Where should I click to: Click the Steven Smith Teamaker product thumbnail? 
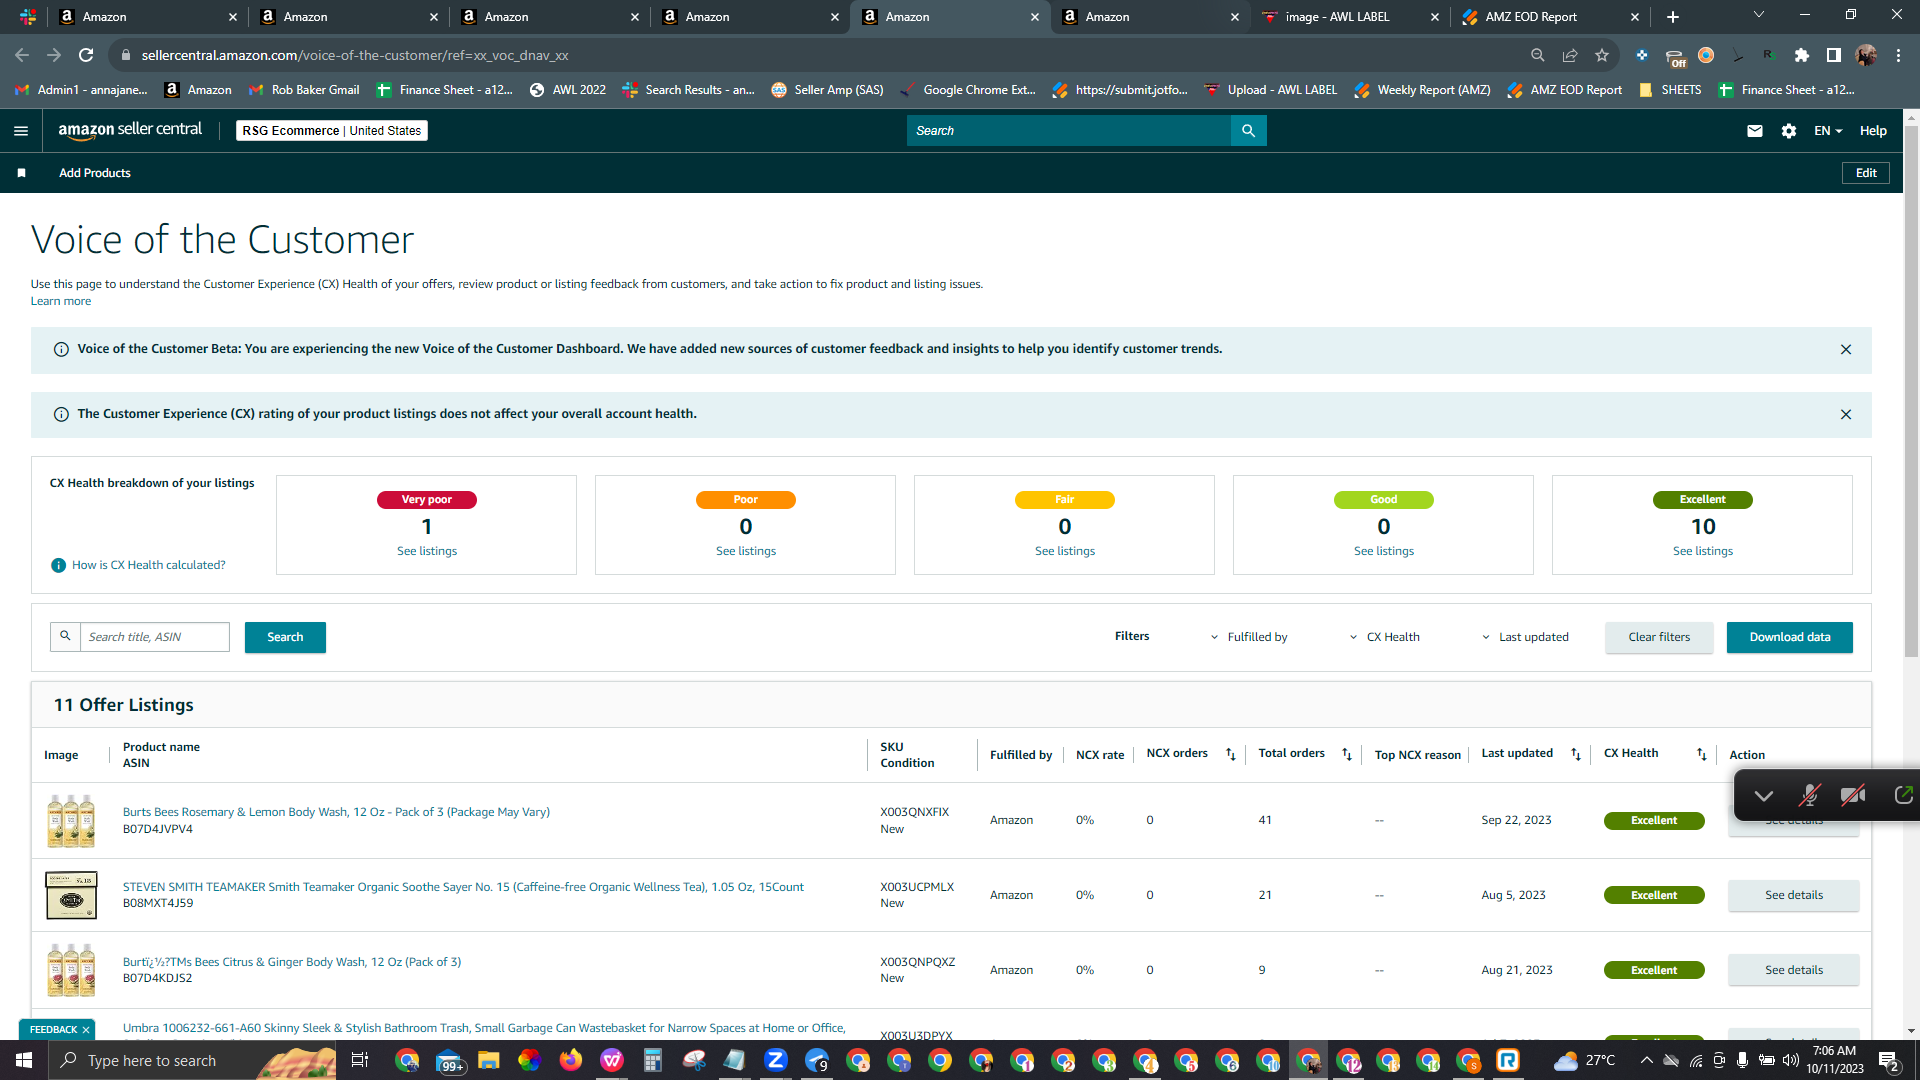tap(71, 895)
